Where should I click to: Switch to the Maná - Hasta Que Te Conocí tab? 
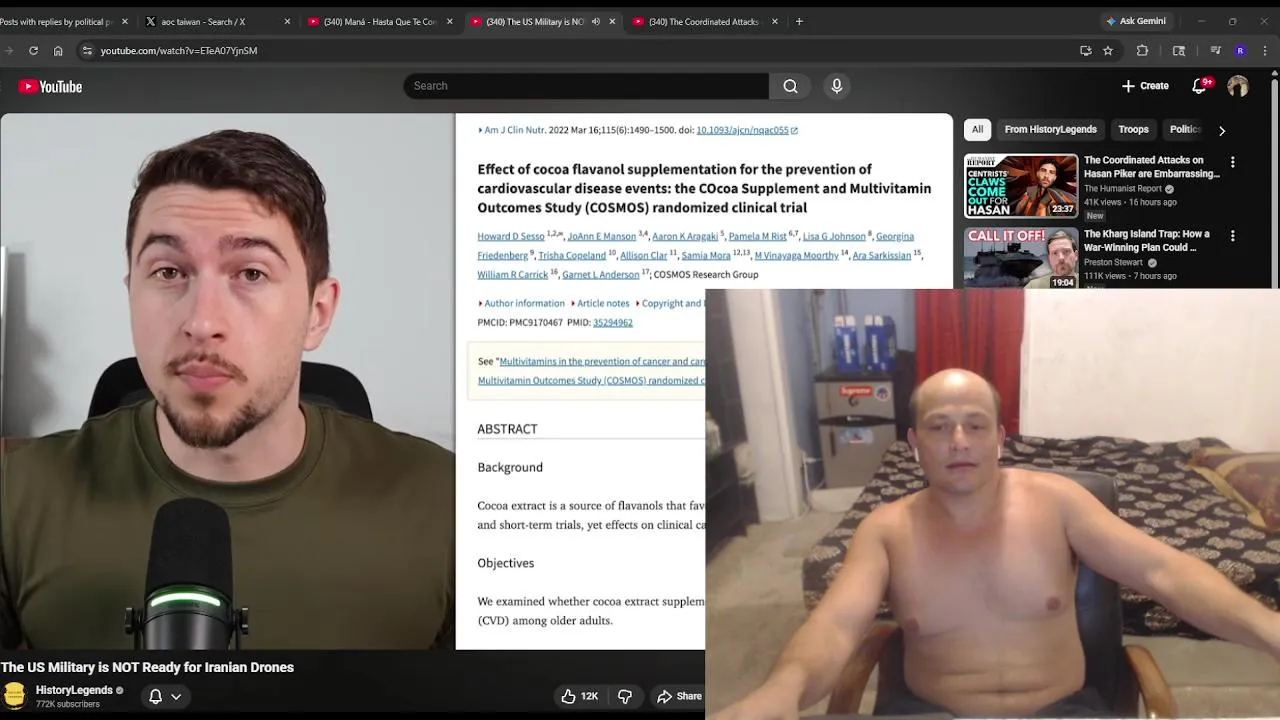(x=380, y=21)
